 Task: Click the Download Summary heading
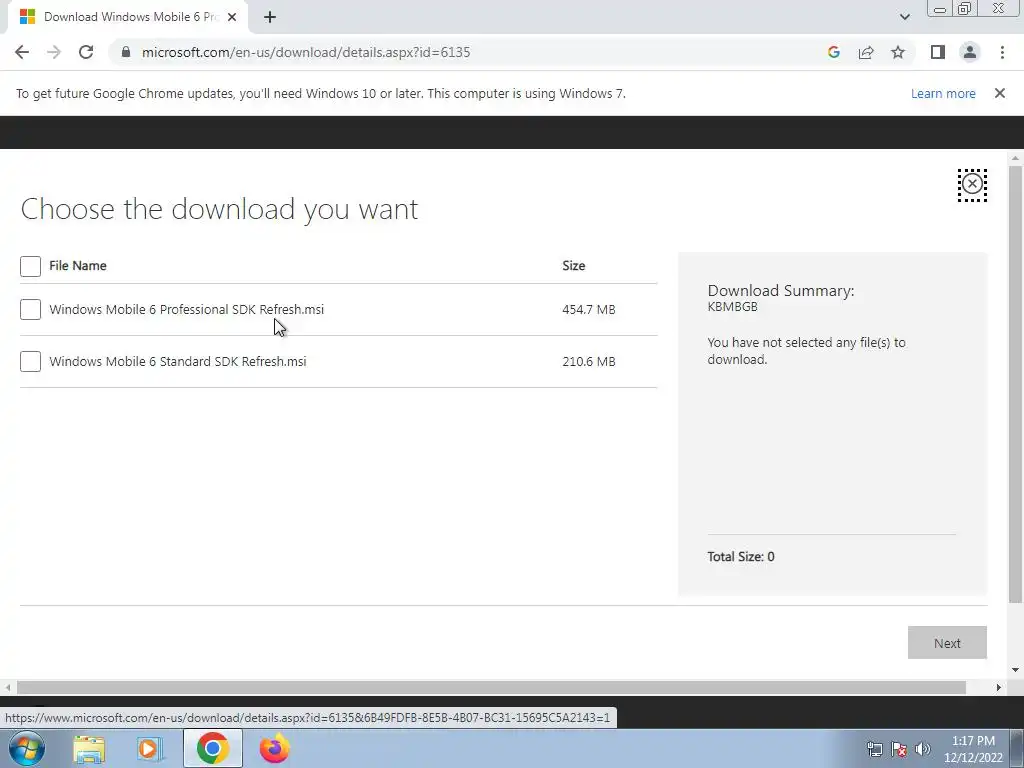tap(780, 291)
